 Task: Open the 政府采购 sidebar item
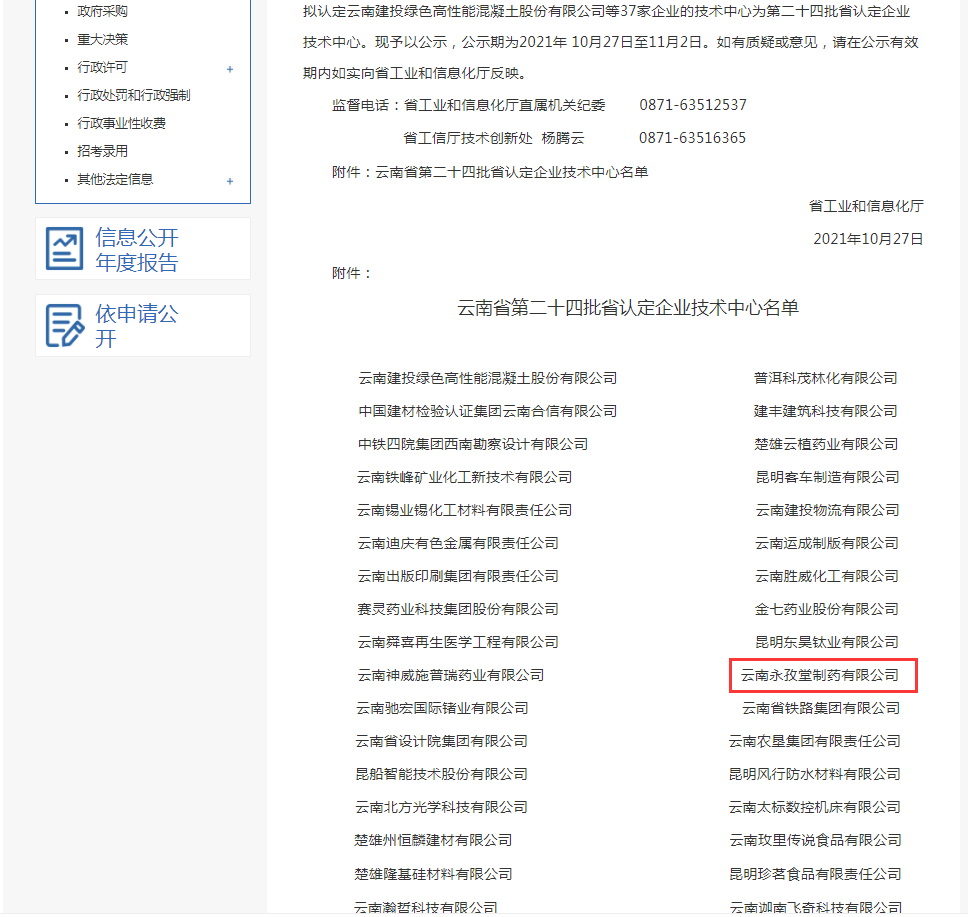pos(102,11)
